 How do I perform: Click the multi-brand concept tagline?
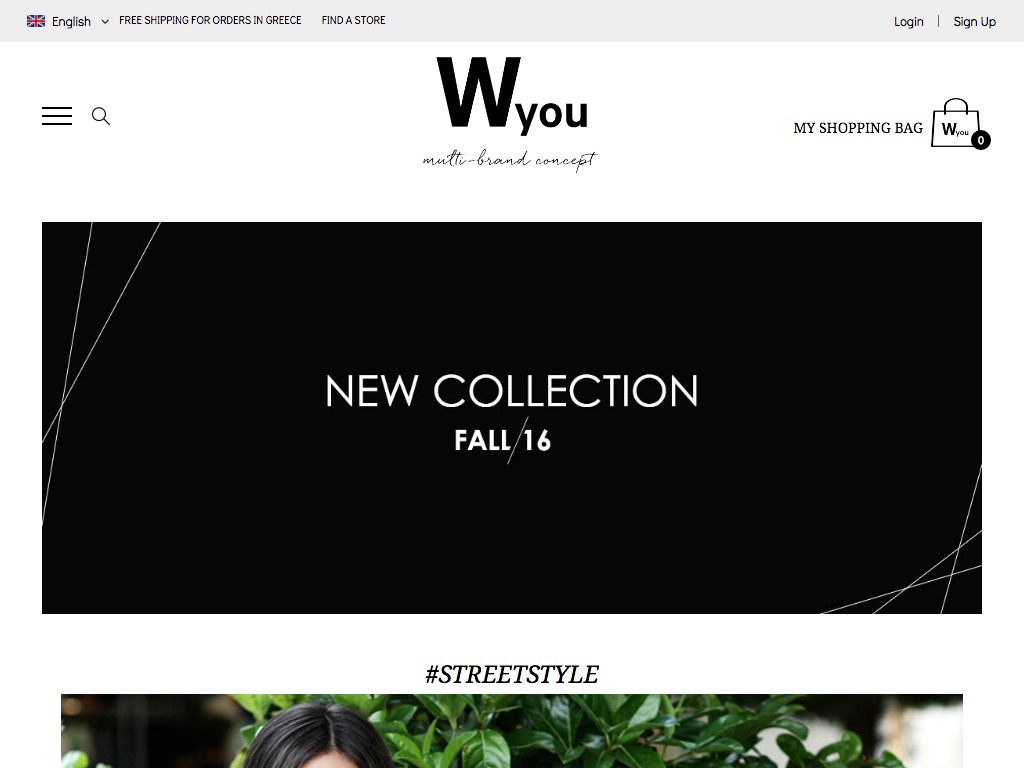pyautogui.click(x=510, y=160)
